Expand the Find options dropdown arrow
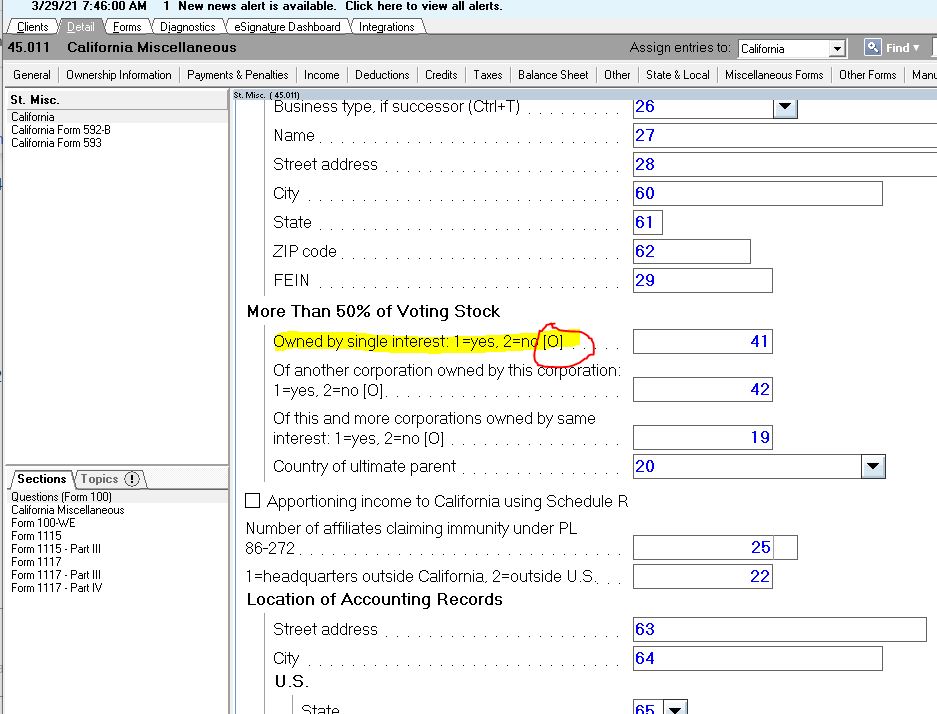Screen dimensions: 937x714 click(915, 46)
